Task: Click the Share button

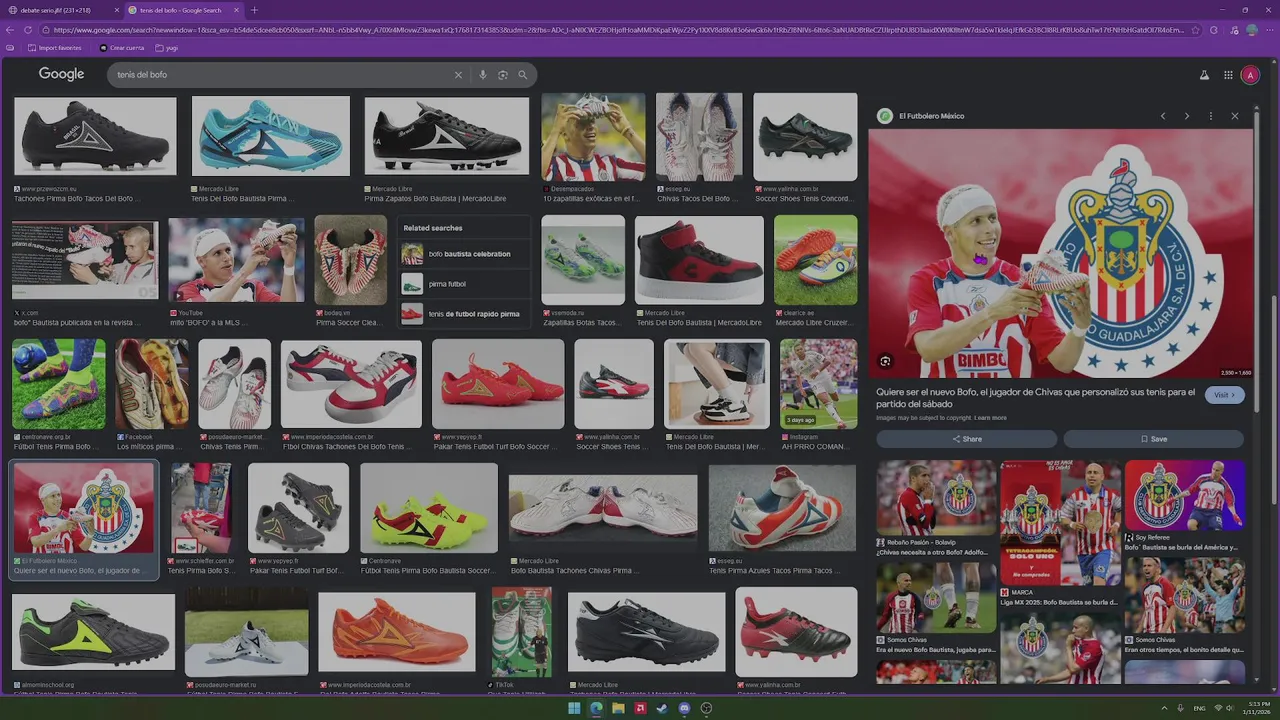Action: [x=966, y=439]
